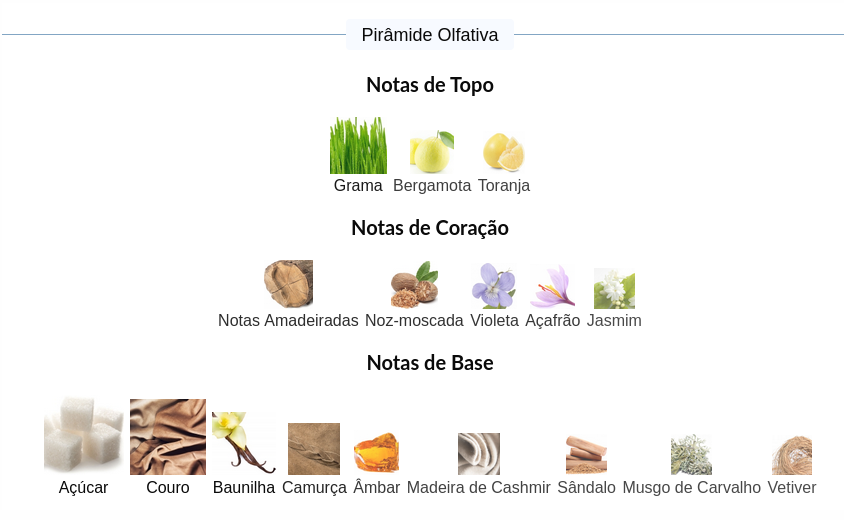Click the Madeira de Cashmir label
844x520 pixels.
click(478, 488)
